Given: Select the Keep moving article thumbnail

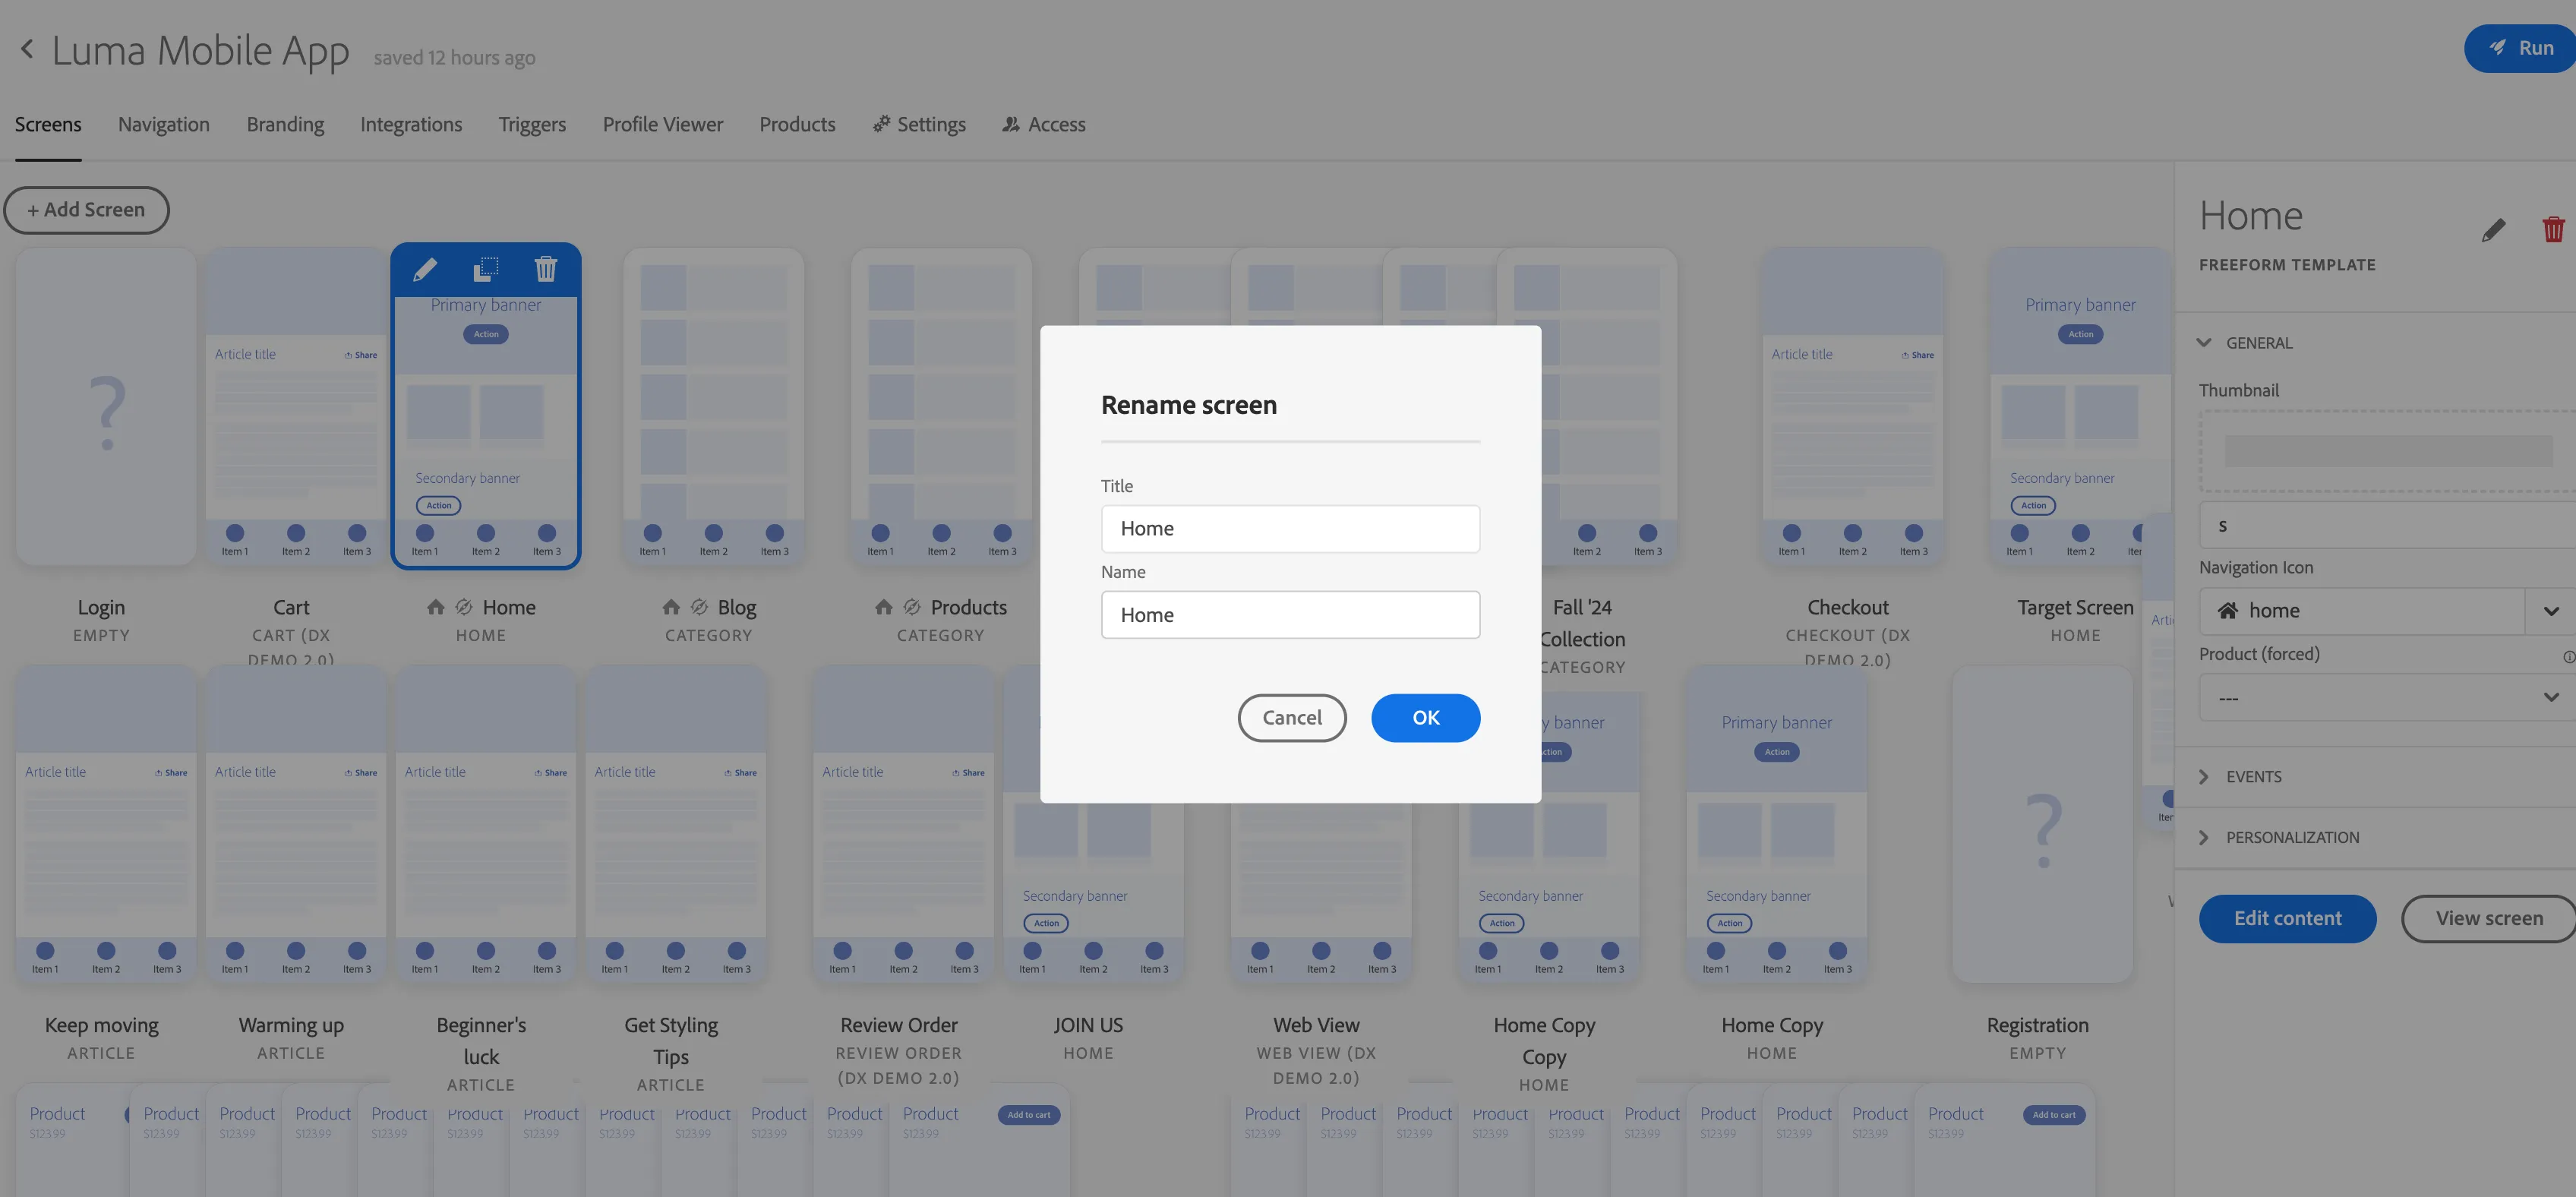Looking at the screenshot, I should (x=106, y=824).
